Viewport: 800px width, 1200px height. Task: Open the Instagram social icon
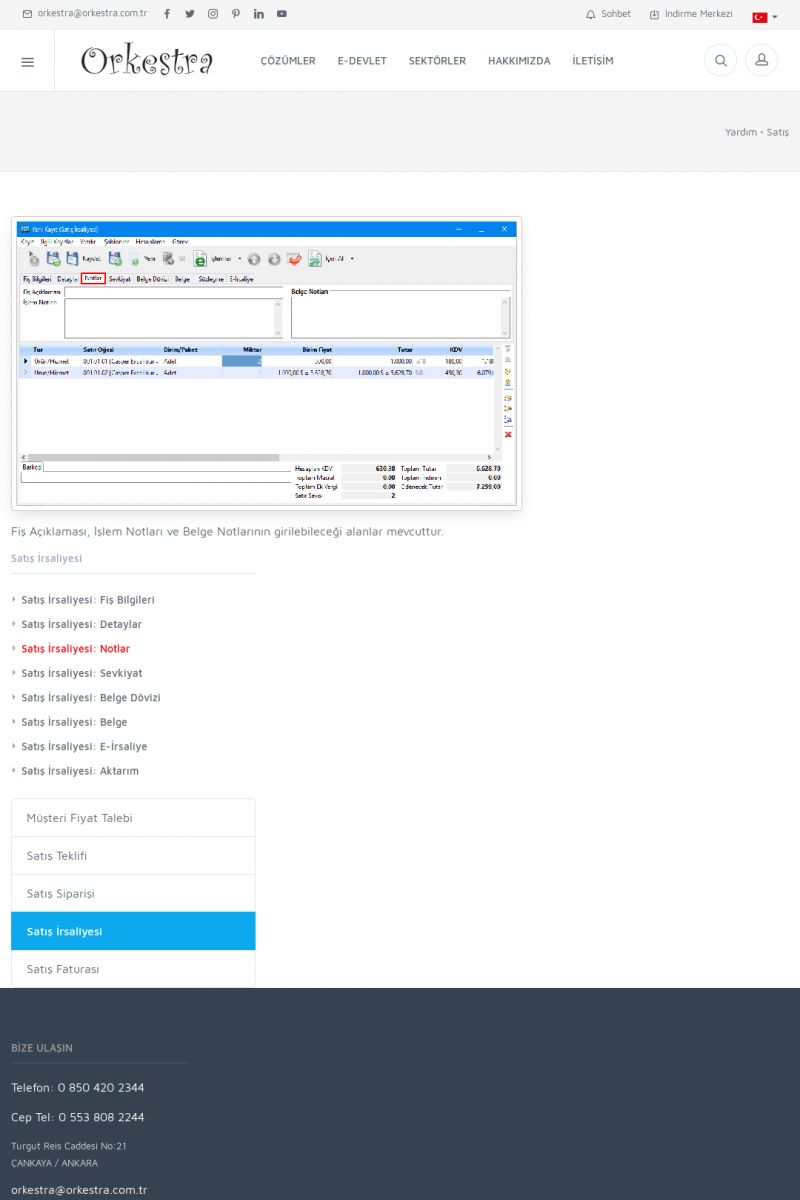[x=213, y=14]
